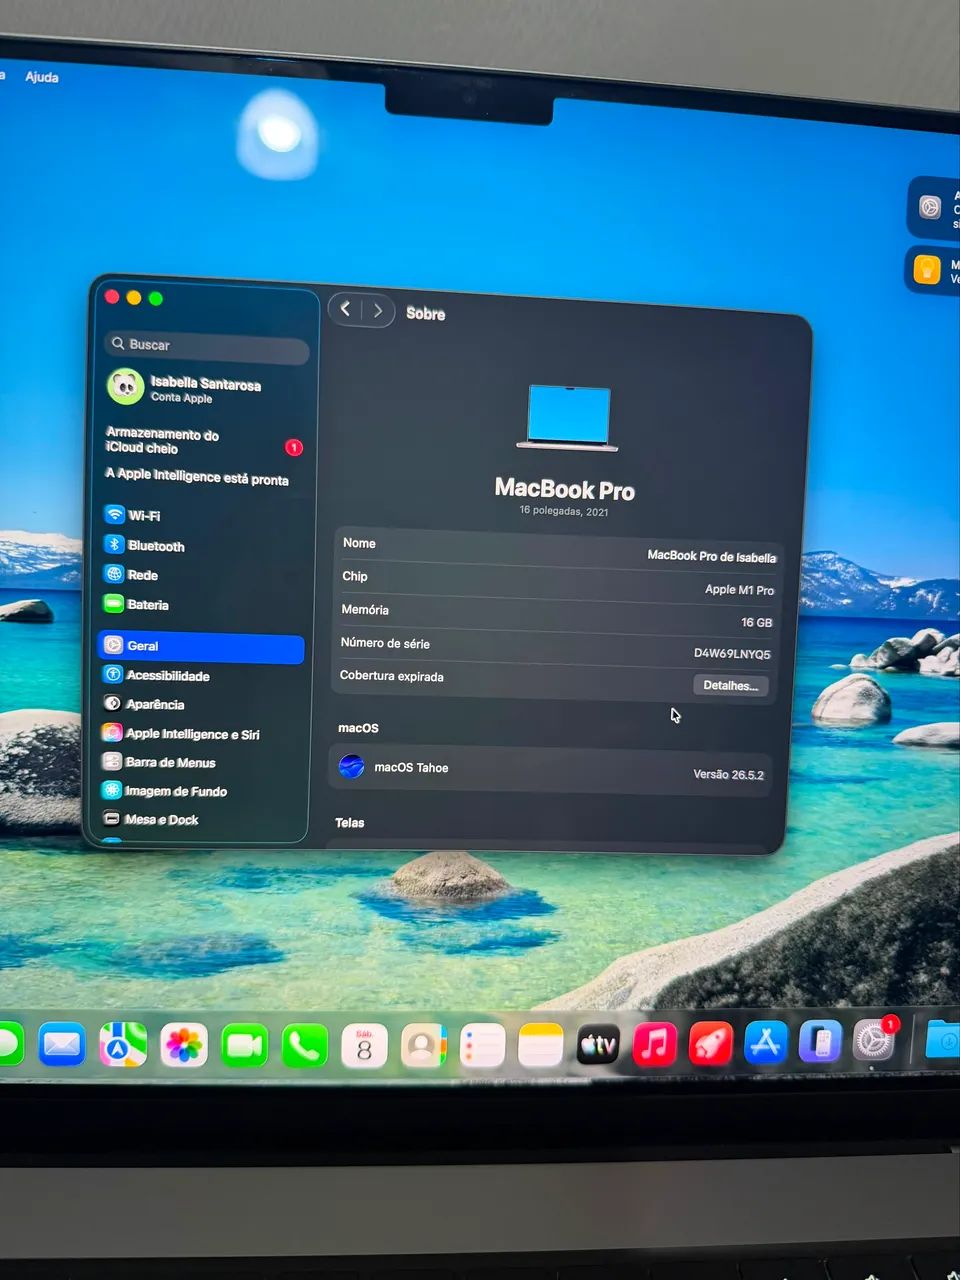
Task: Launch iPhone Mirroring from the Dock
Action: coord(820,1043)
